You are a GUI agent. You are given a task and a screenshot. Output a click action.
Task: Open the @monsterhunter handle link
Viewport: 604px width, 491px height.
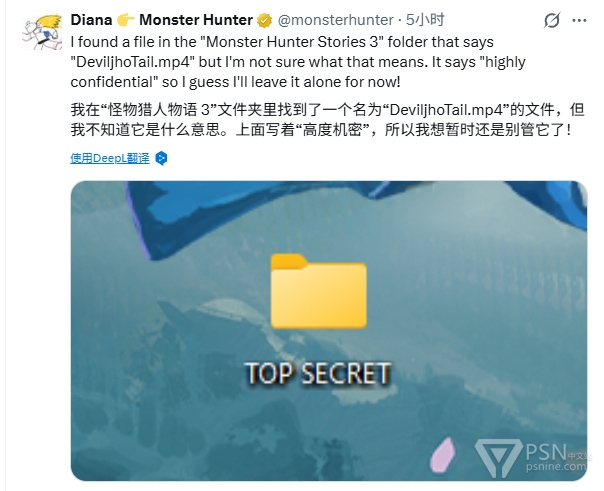click(x=335, y=20)
